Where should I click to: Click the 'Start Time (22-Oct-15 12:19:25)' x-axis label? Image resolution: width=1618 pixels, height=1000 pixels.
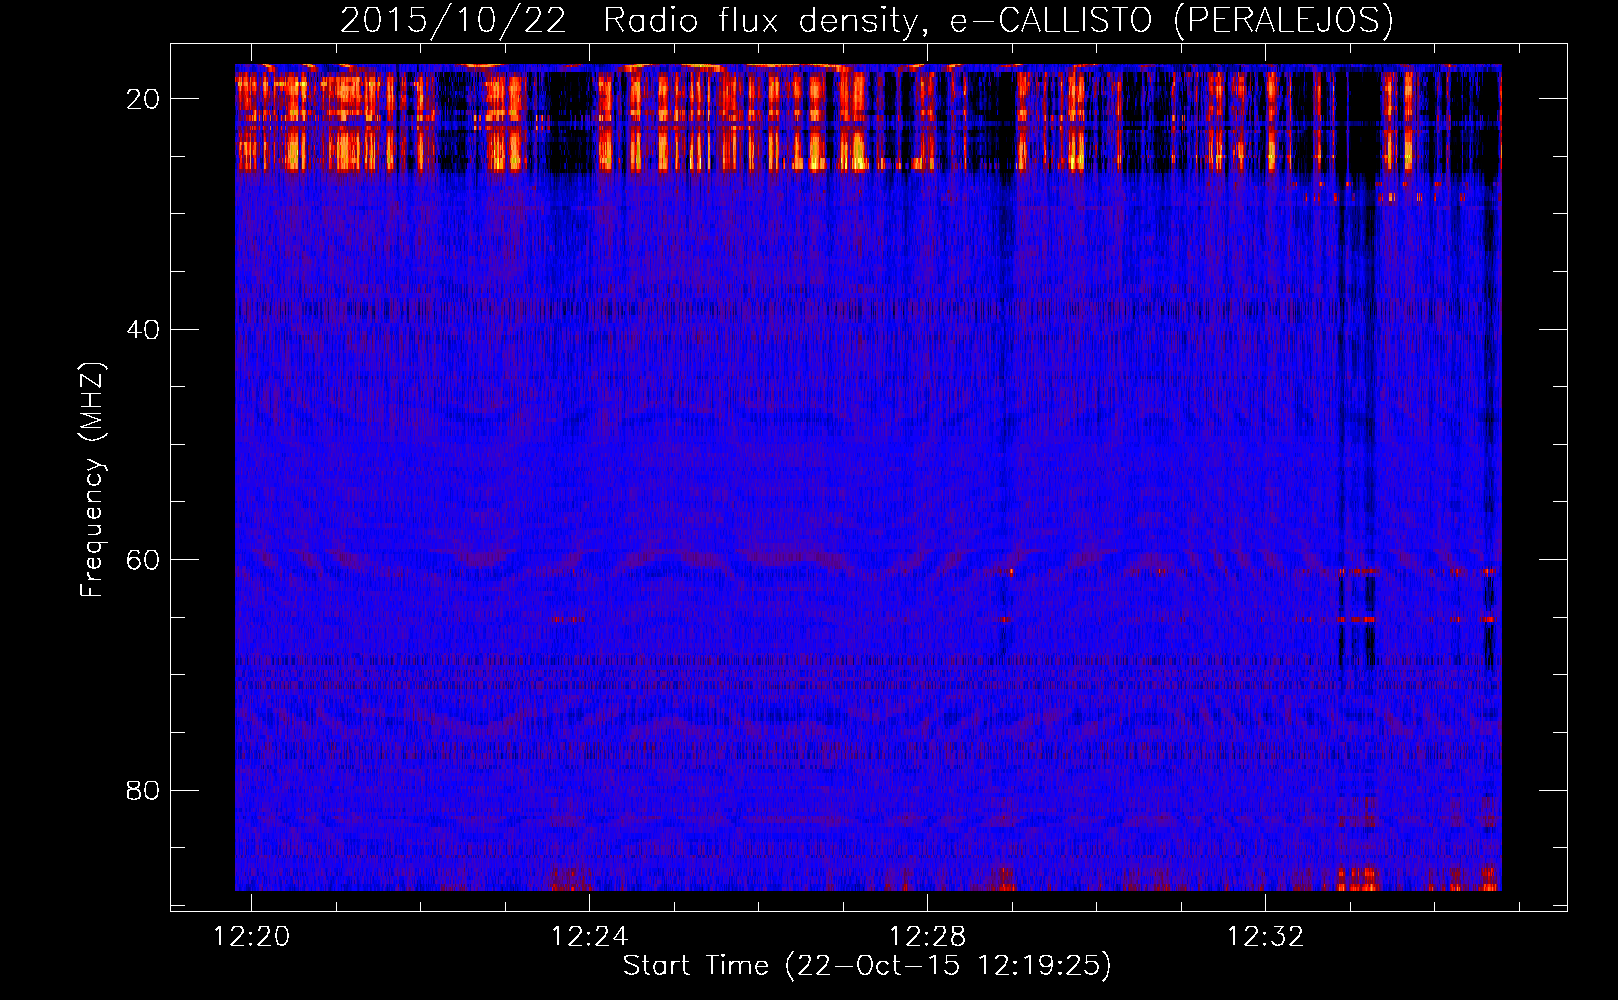tap(867, 966)
